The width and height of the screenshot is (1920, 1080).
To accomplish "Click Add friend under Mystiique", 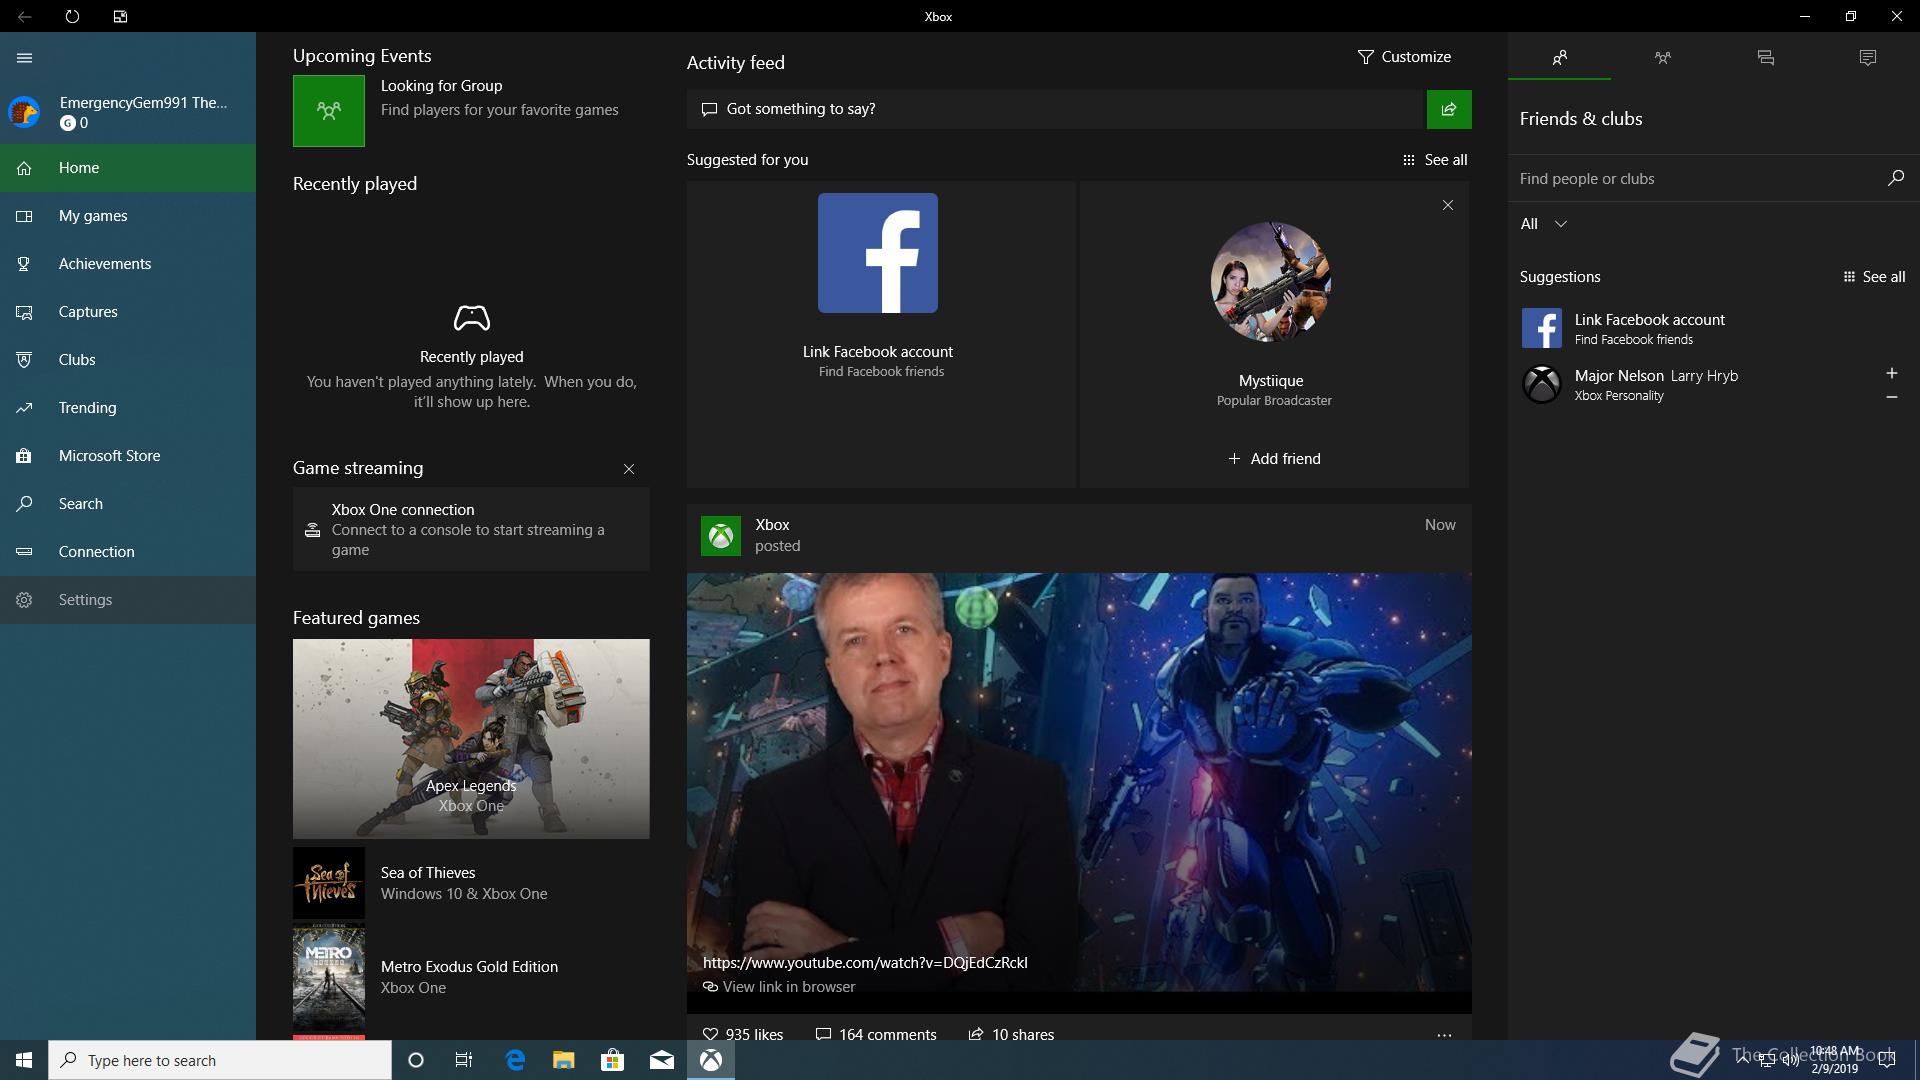I will click(x=1274, y=459).
